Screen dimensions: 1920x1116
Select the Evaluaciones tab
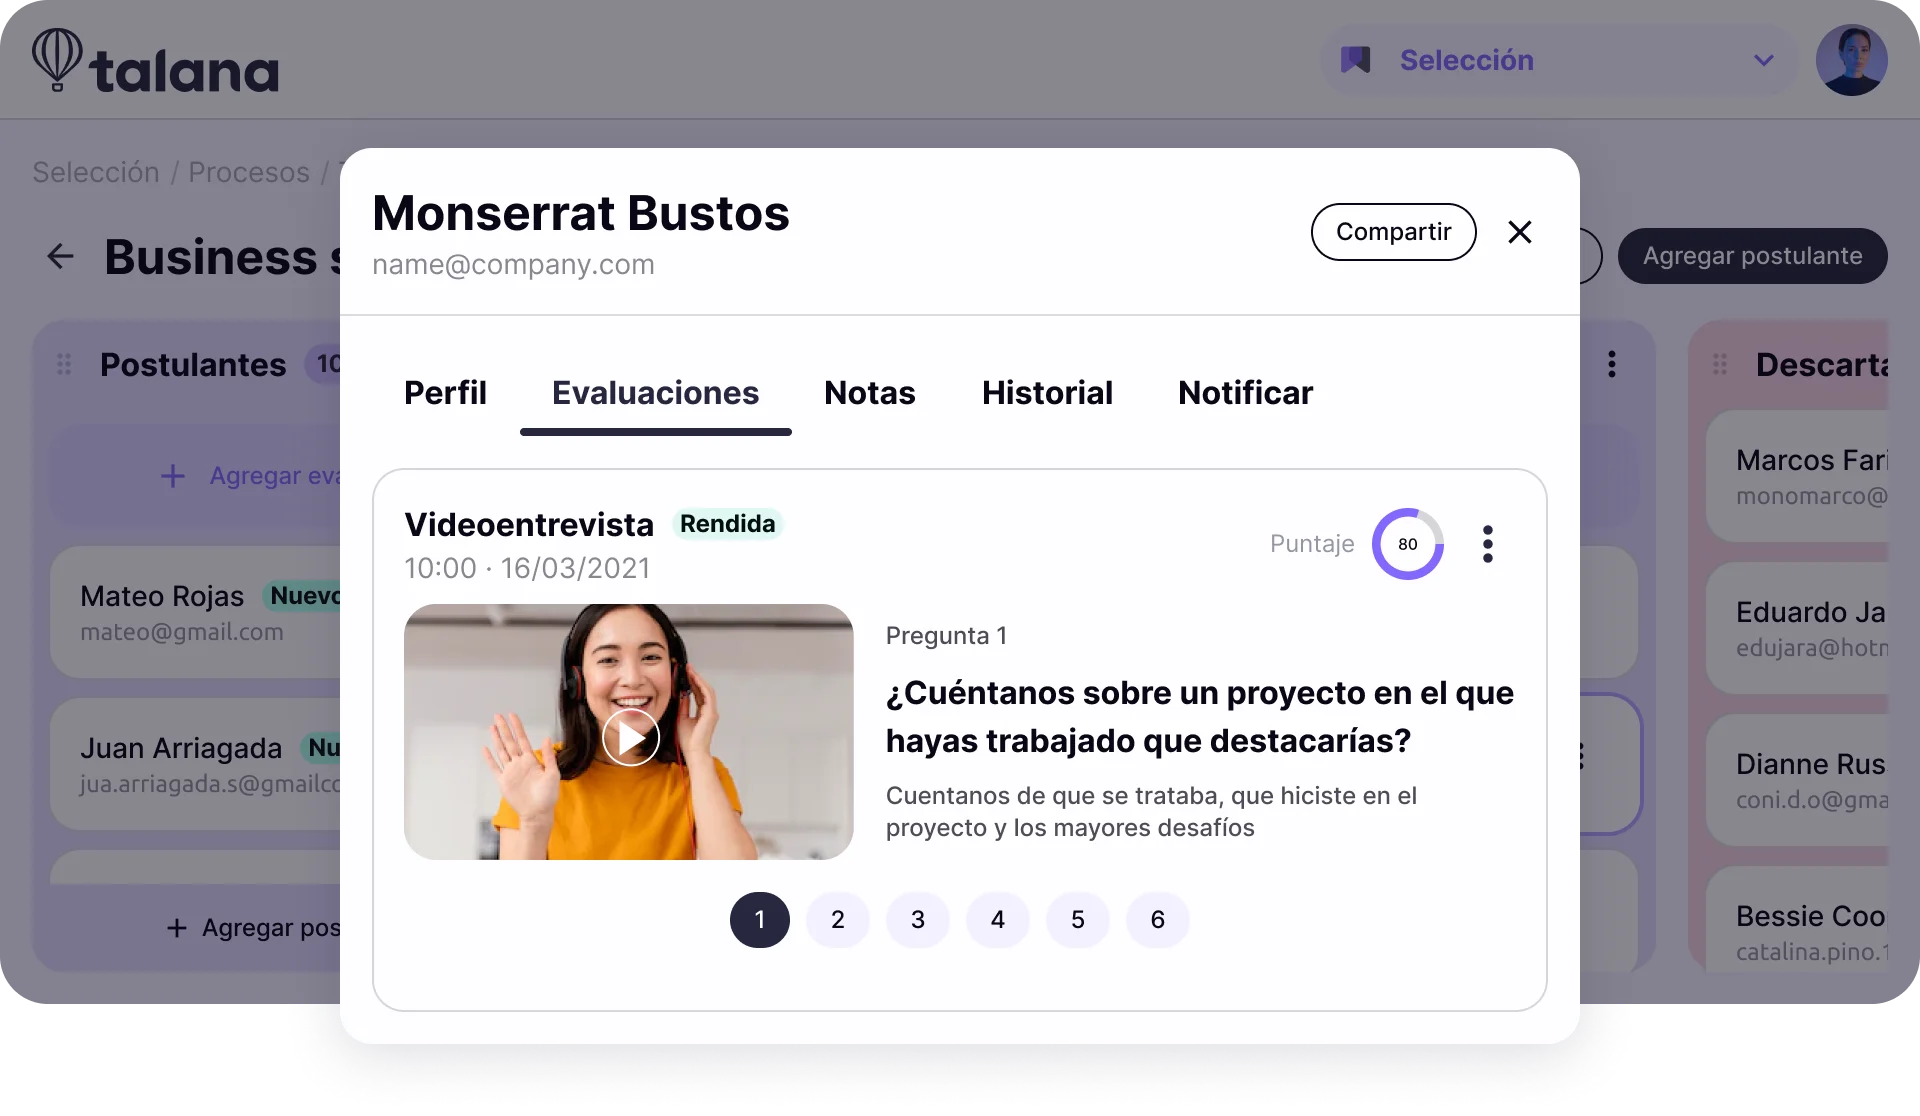pyautogui.click(x=655, y=393)
